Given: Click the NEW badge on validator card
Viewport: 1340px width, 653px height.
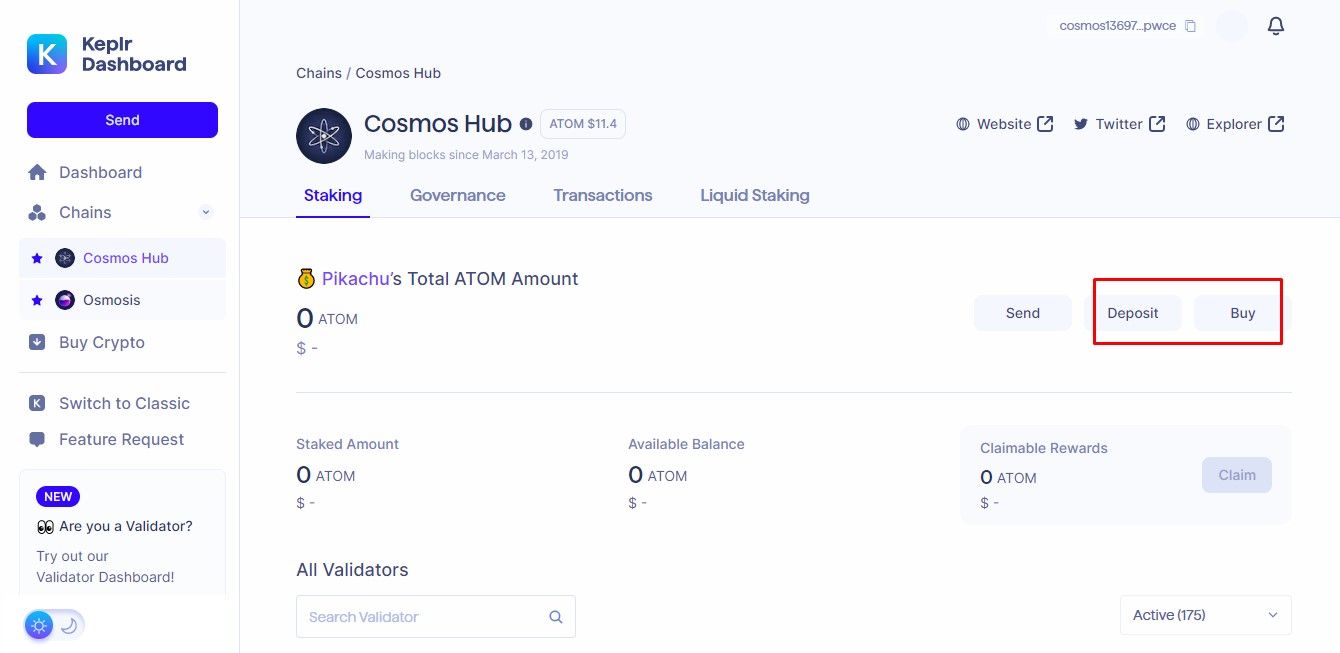Looking at the screenshot, I should (x=58, y=497).
